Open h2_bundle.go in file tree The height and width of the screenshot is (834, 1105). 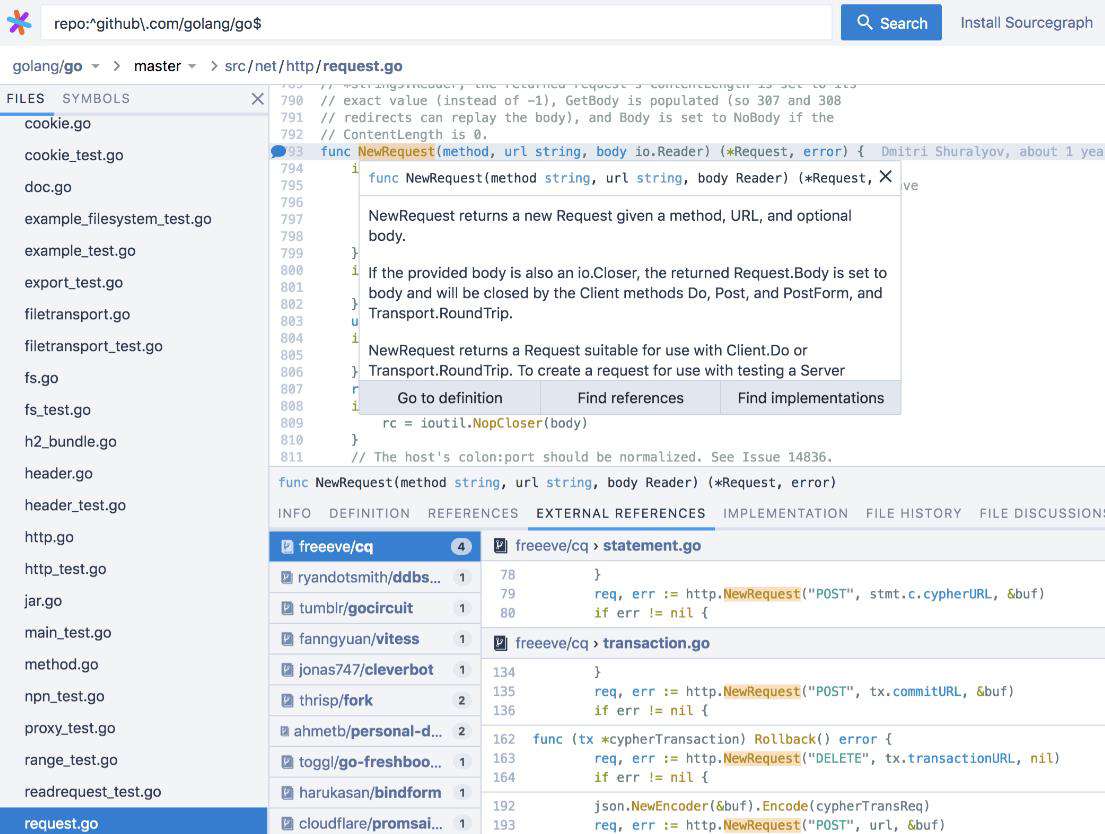[x=70, y=441]
